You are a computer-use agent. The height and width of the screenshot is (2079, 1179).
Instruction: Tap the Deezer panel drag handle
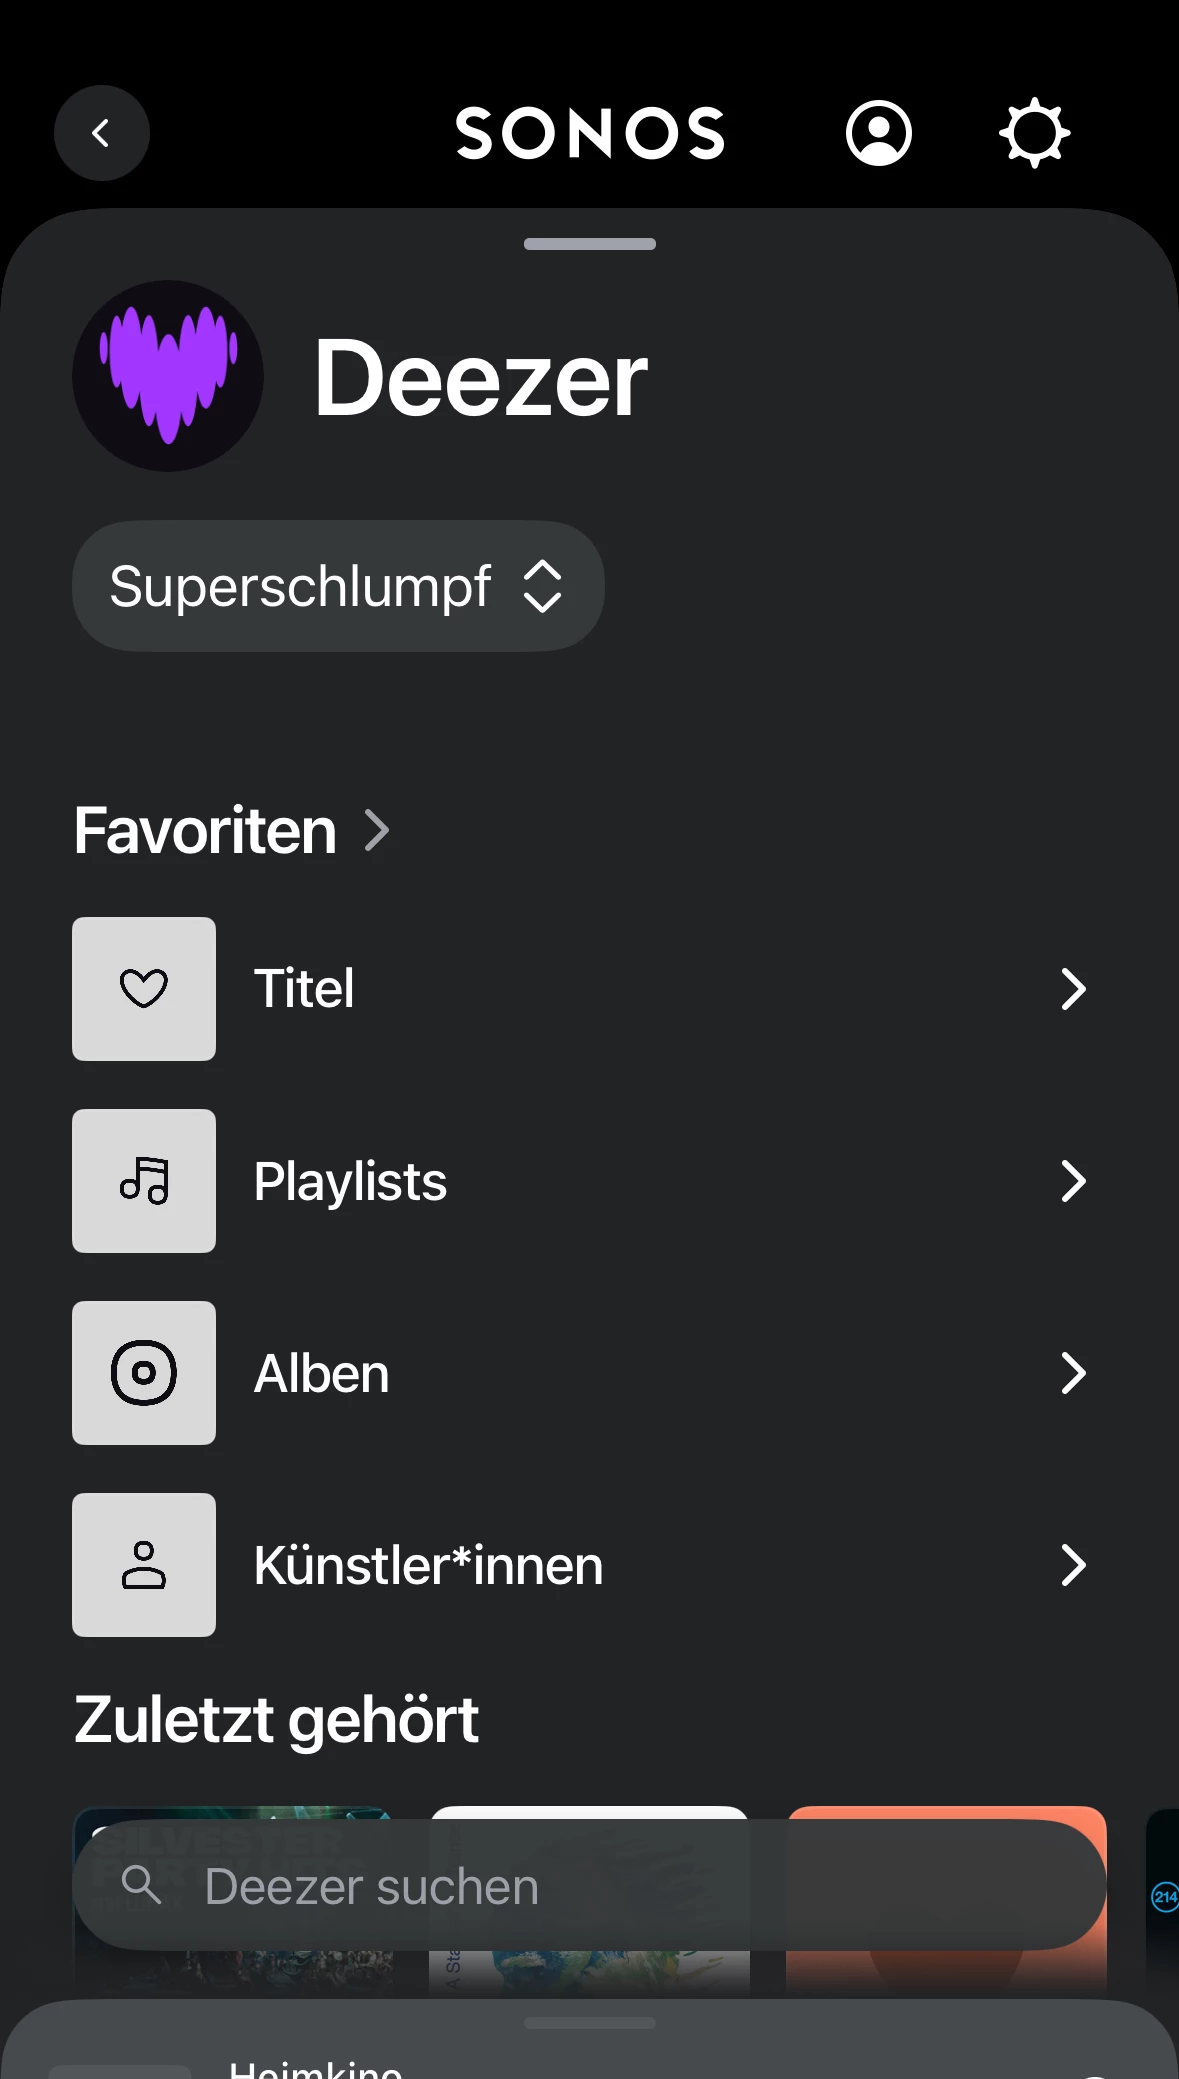[590, 244]
